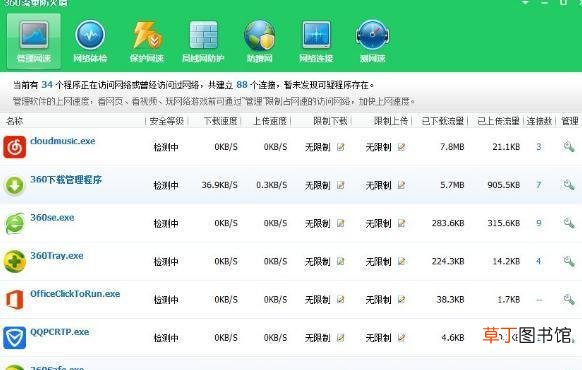Open manage tool for OfficeClickToRun.exe
This screenshot has height=370, width=582.
(569, 299)
